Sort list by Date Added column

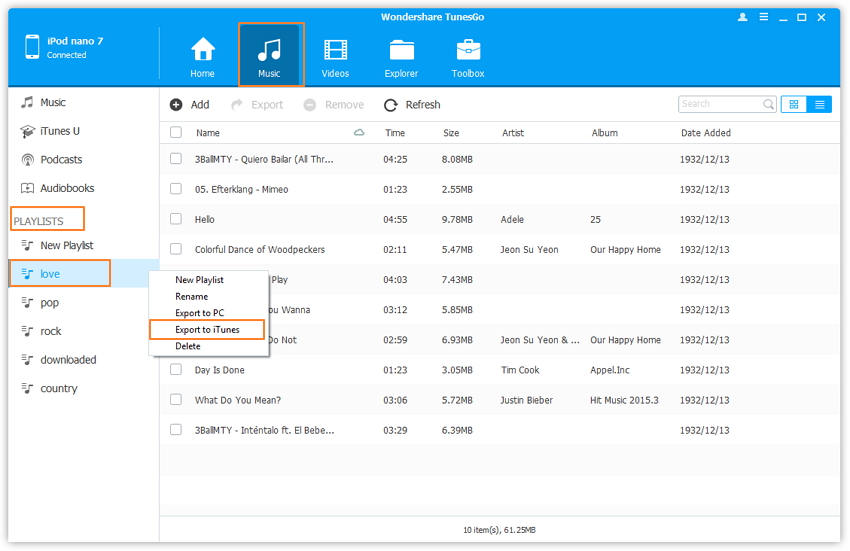tap(706, 133)
